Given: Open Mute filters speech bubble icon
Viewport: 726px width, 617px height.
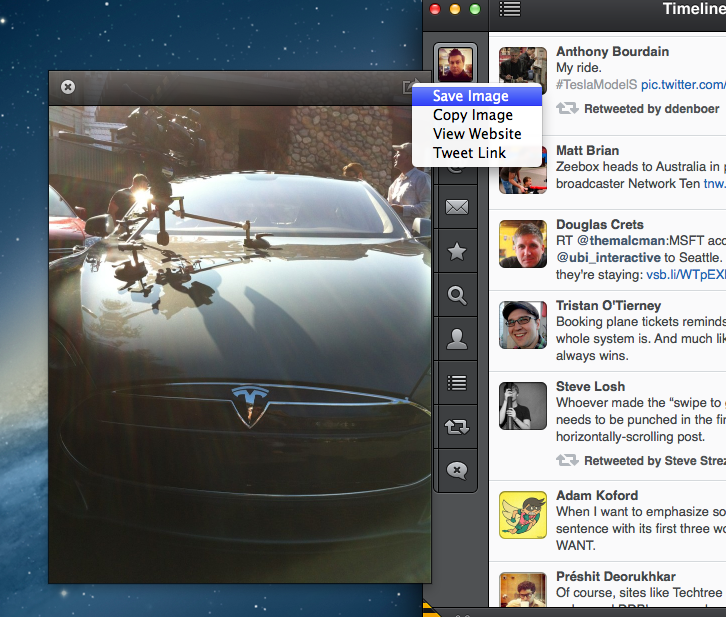Looking at the screenshot, I should coord(457,471).
